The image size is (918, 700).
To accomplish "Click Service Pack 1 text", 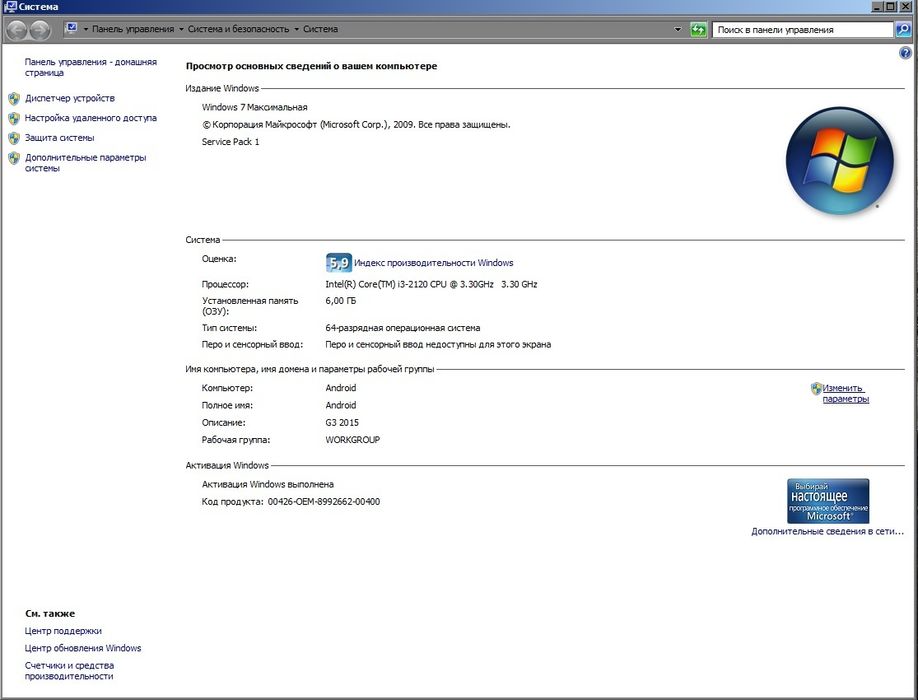I will point(230,142).
